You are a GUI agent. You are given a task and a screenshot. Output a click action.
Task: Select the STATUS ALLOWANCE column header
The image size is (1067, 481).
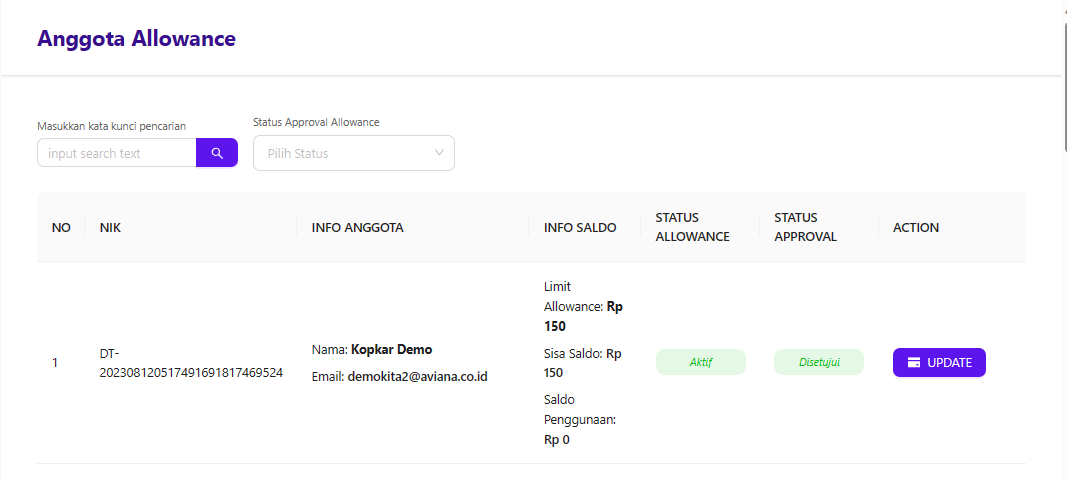click(x=692, y=228)
